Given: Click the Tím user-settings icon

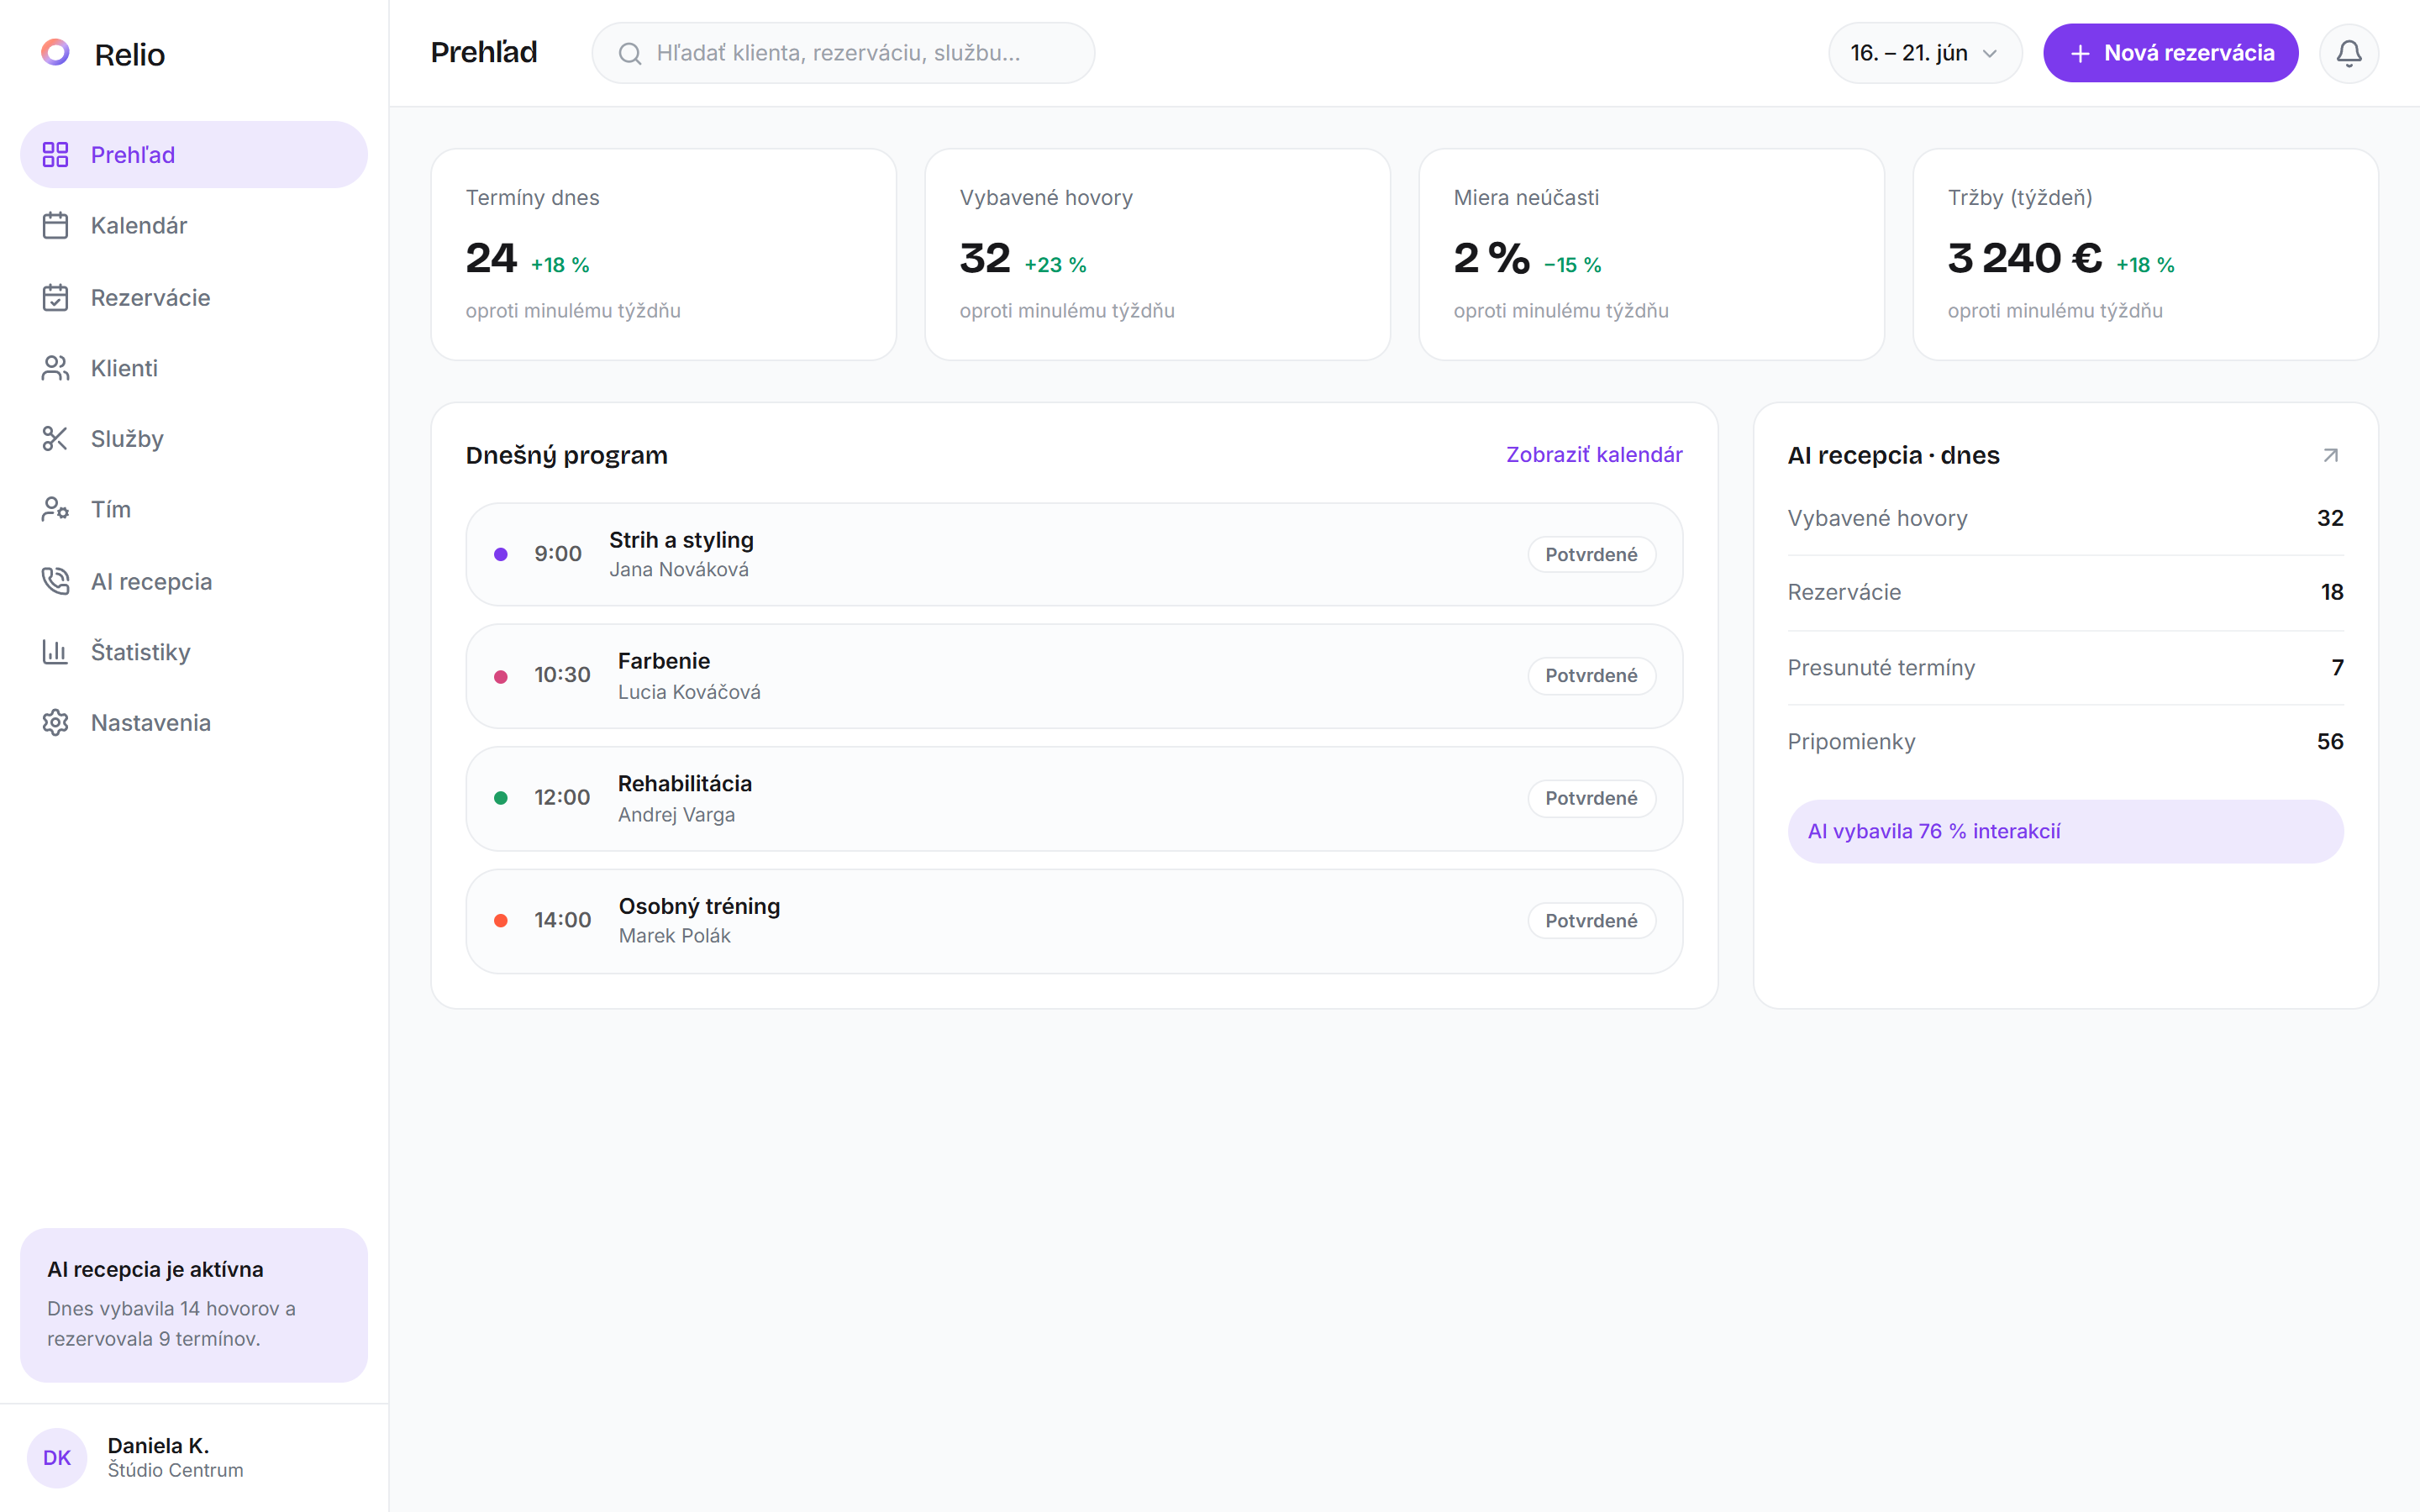Looking at the screenshot, I should point(56,509).
